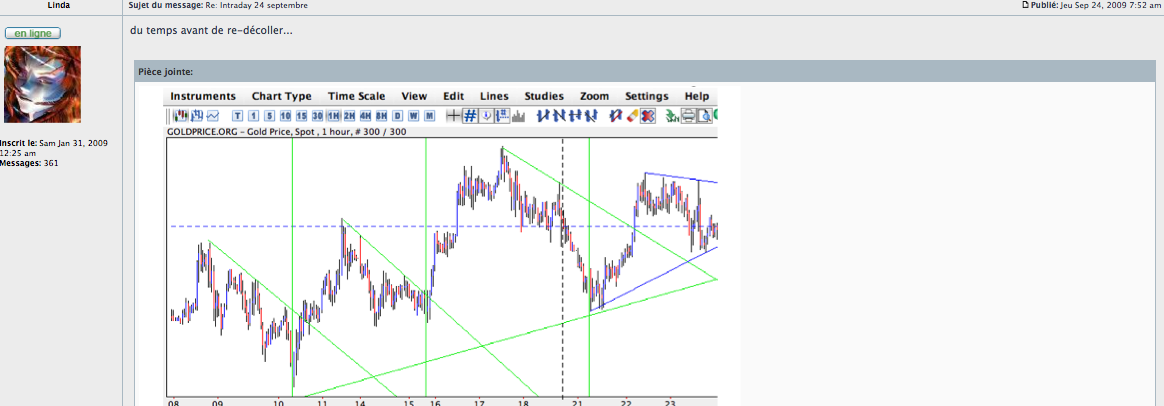Click the post icon beside Publié
Image resolution: width=1164 pixels, height=406 pixels.
coord(1025,5)
